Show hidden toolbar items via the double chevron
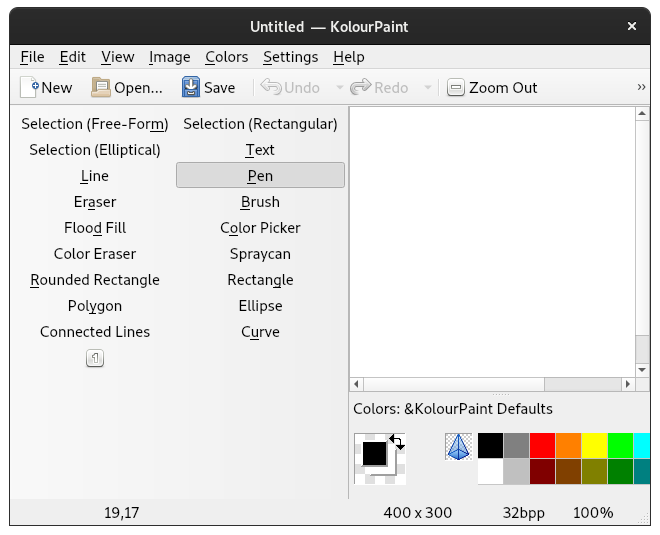The width and height of the screenshot is (660, 535). click(x=641, y=87)
